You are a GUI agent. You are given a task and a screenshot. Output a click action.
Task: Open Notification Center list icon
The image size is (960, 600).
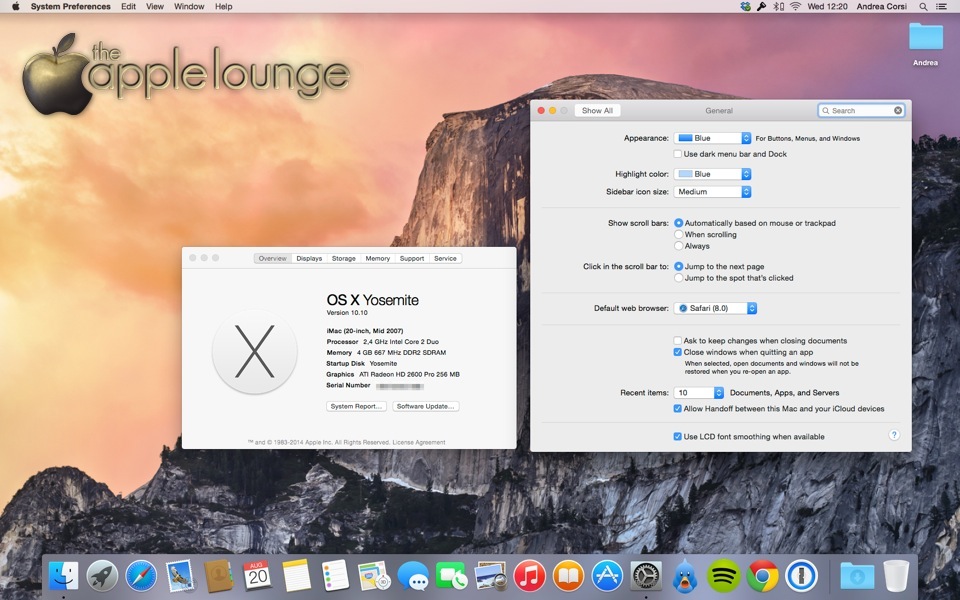[x=942, y=6]
